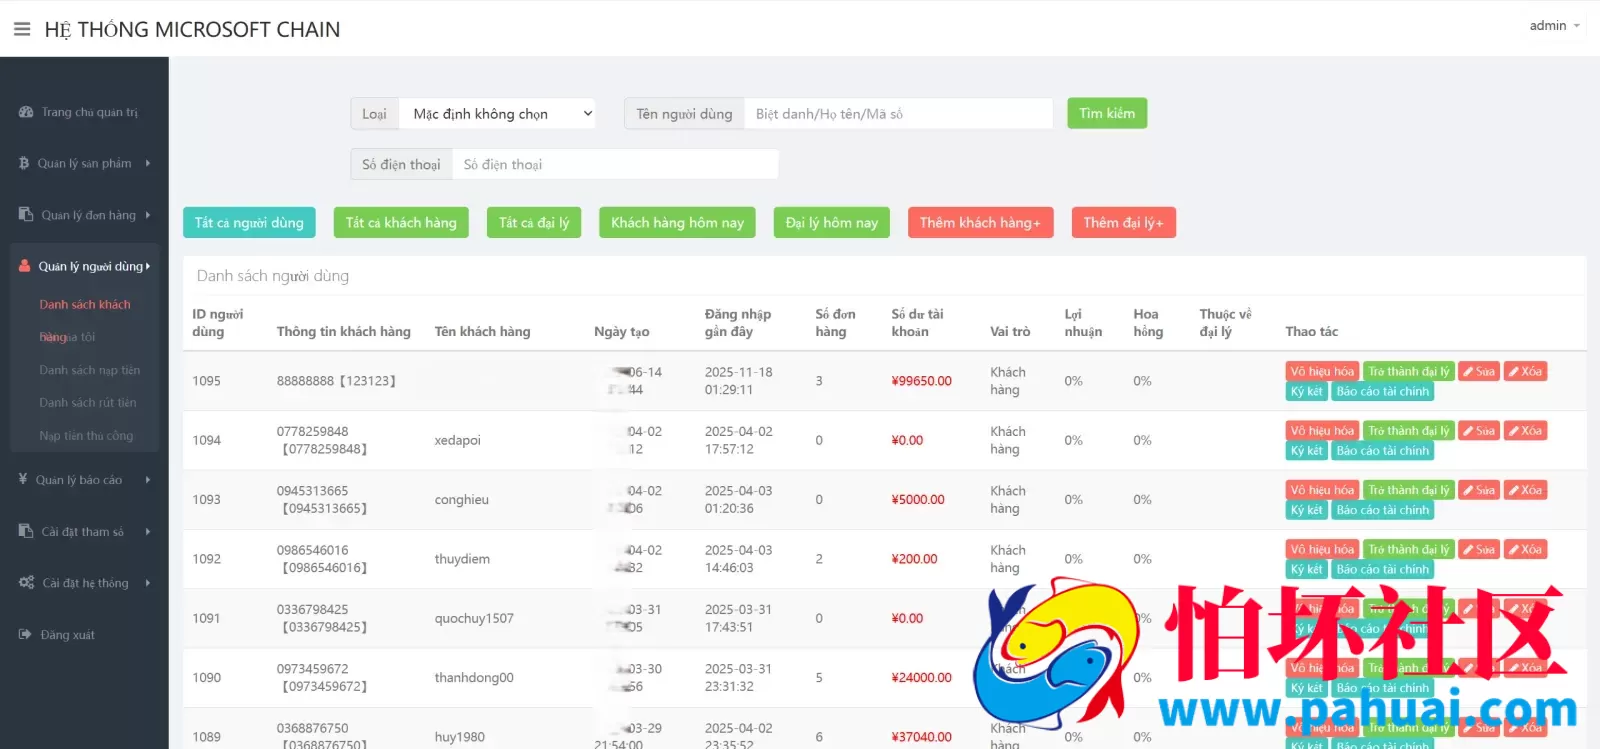Click the clipboard icon for Quản lý đơn hàng
The width and height of the screenshot is (1600, 749).
pyautogui.click(x=26, y=214)
